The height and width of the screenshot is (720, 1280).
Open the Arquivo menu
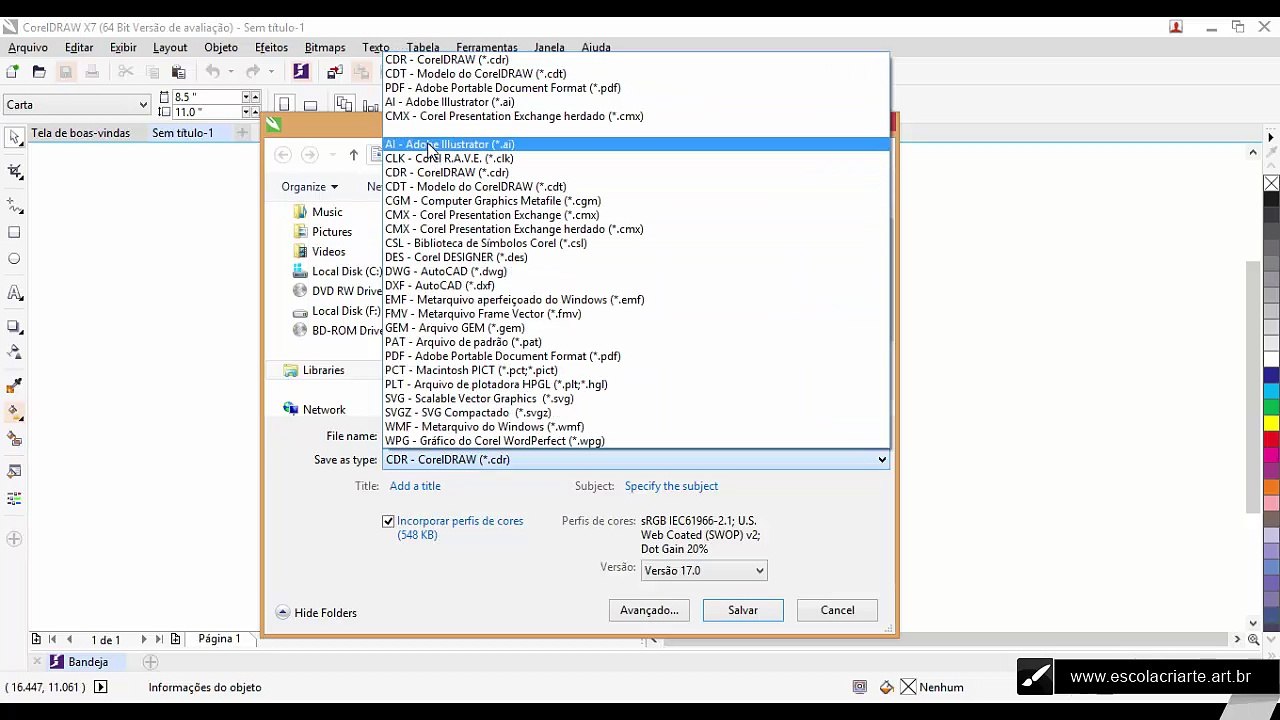pyautogui.click(x=28, y=47)
